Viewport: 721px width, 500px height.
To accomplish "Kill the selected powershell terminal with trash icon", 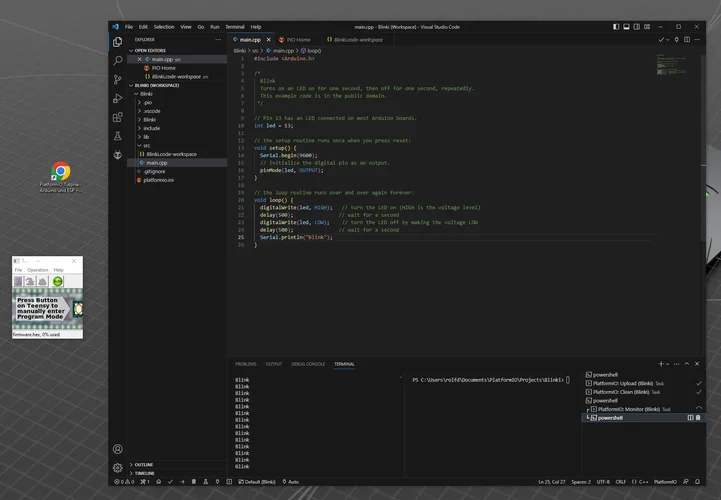I will click(x=698, y=418).
